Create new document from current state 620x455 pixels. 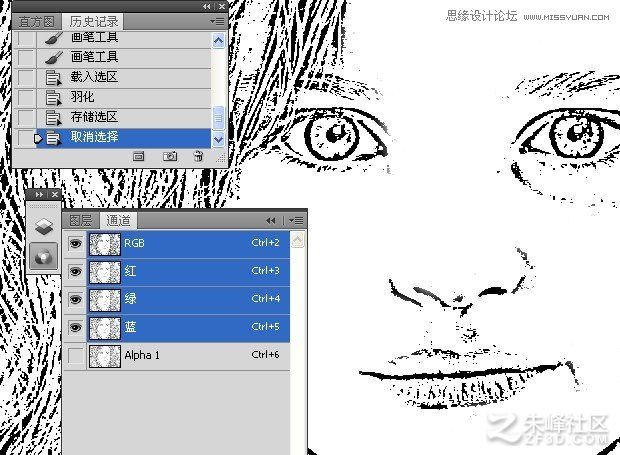point(138,157)
